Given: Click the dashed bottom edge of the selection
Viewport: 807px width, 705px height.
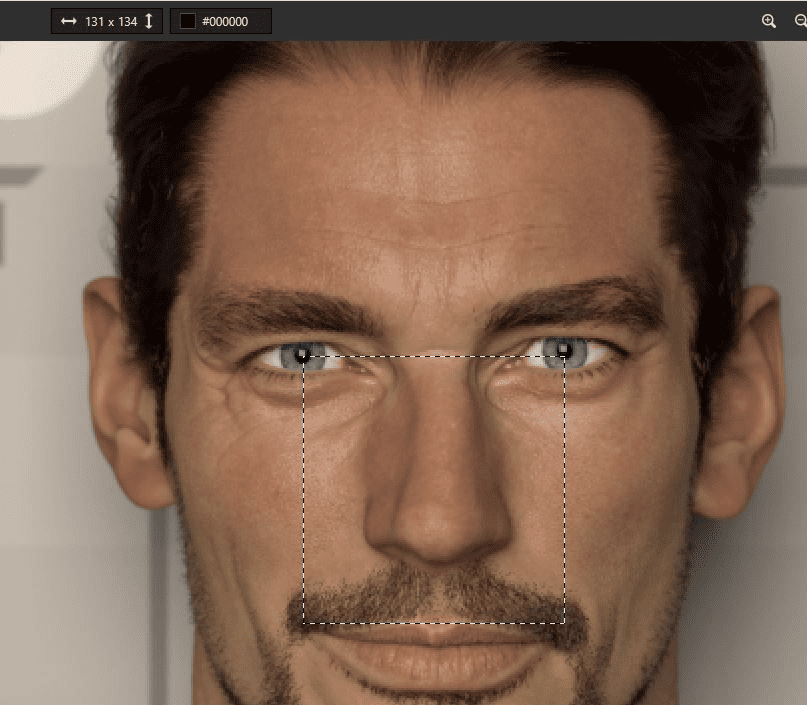Looking at the screenshot, I should pyautogui.click(x=434, y=623).
